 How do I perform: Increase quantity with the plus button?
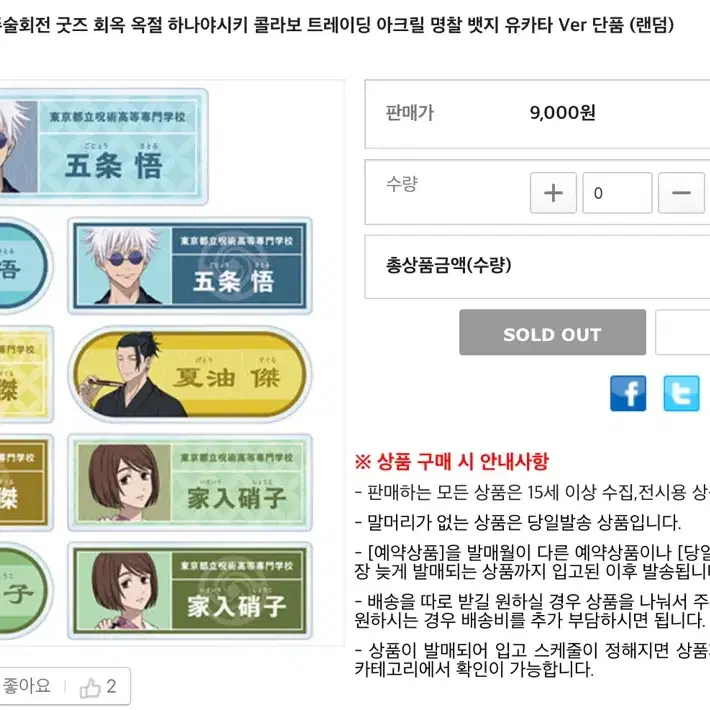pos(553,193)
